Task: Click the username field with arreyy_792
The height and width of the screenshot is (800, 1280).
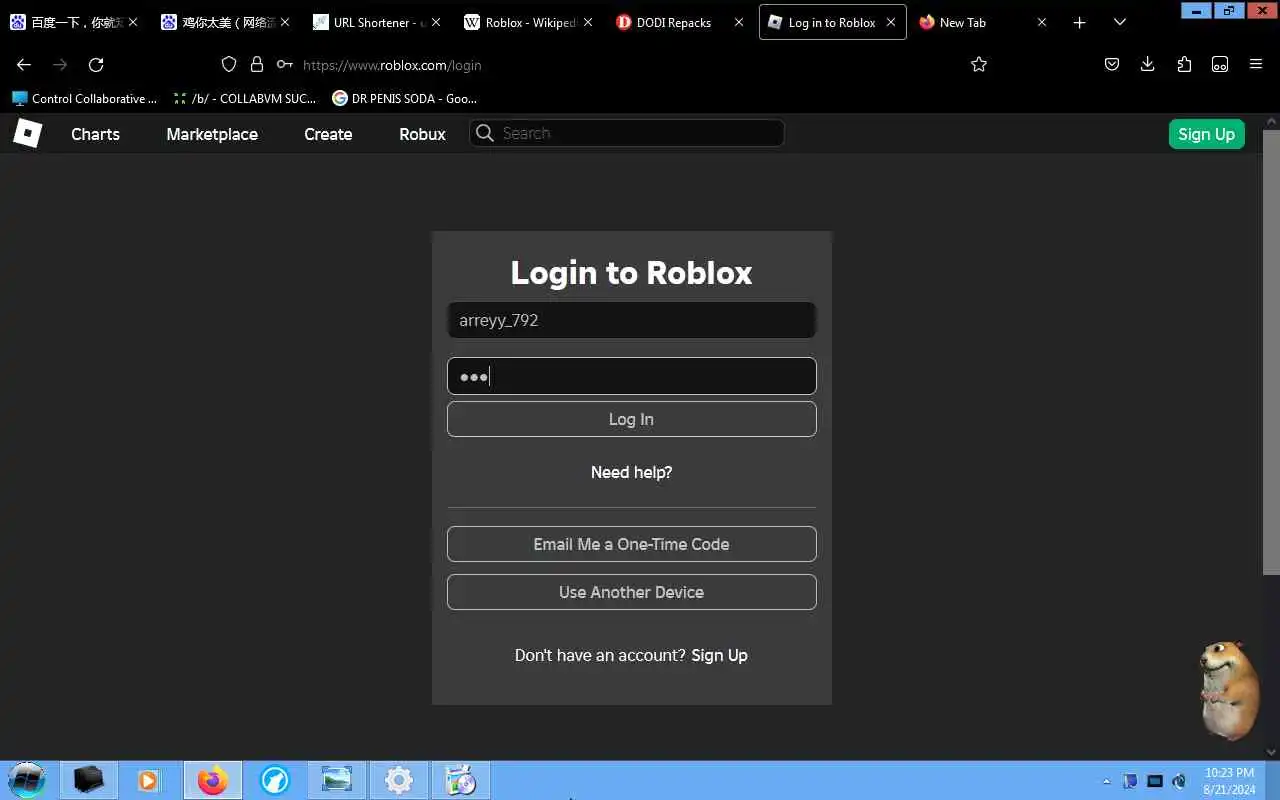Action: [631, 320]
